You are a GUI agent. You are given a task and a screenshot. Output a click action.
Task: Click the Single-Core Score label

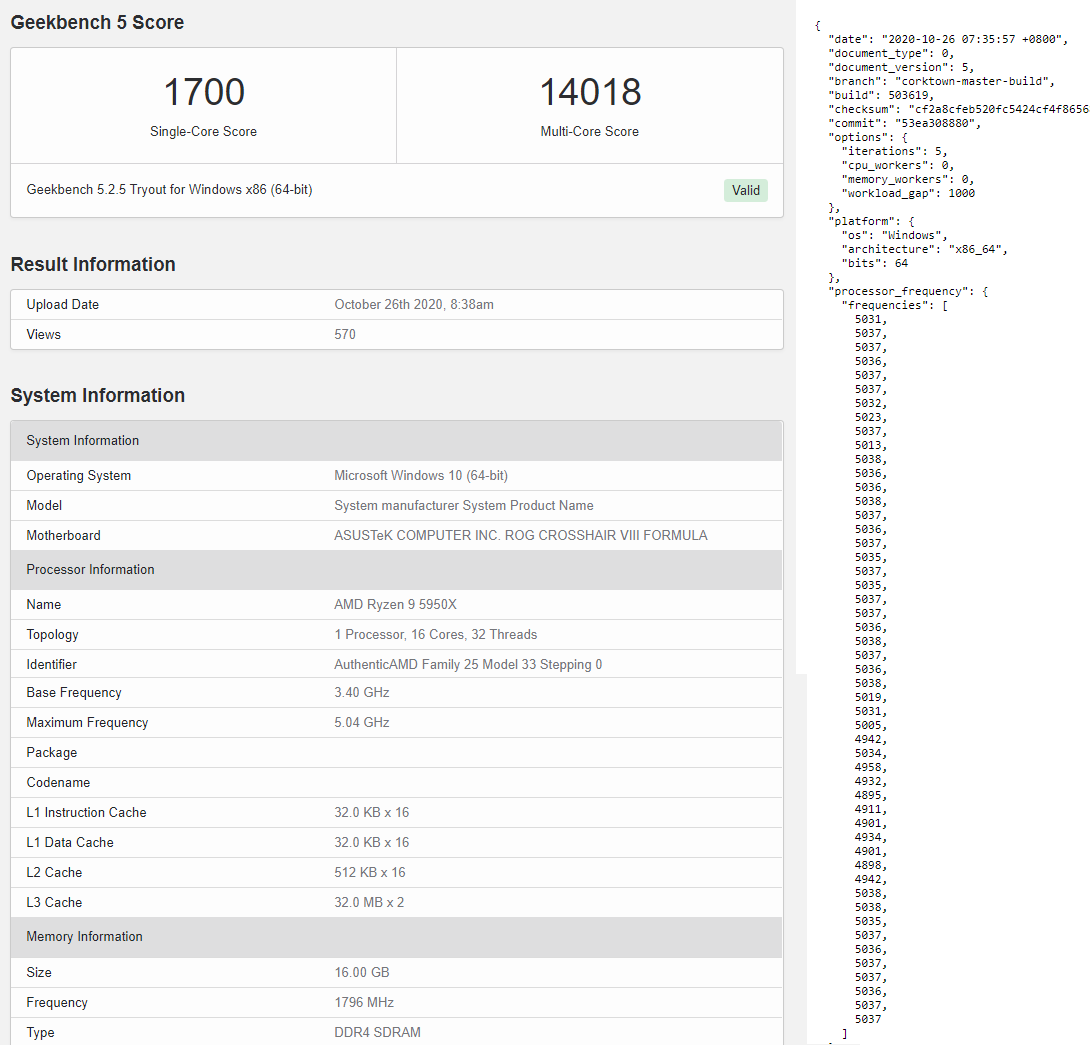(204, 131)
